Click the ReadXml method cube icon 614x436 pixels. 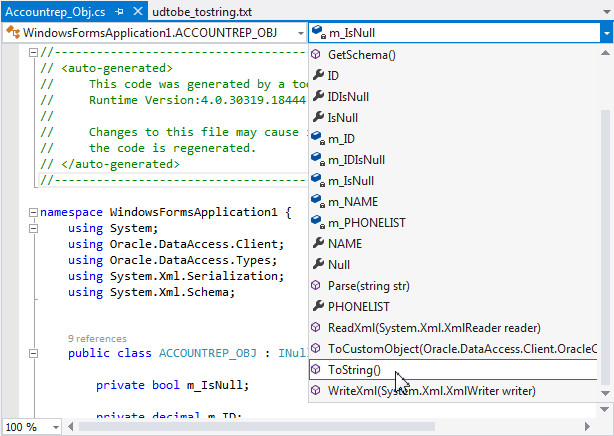coord(316,327)
